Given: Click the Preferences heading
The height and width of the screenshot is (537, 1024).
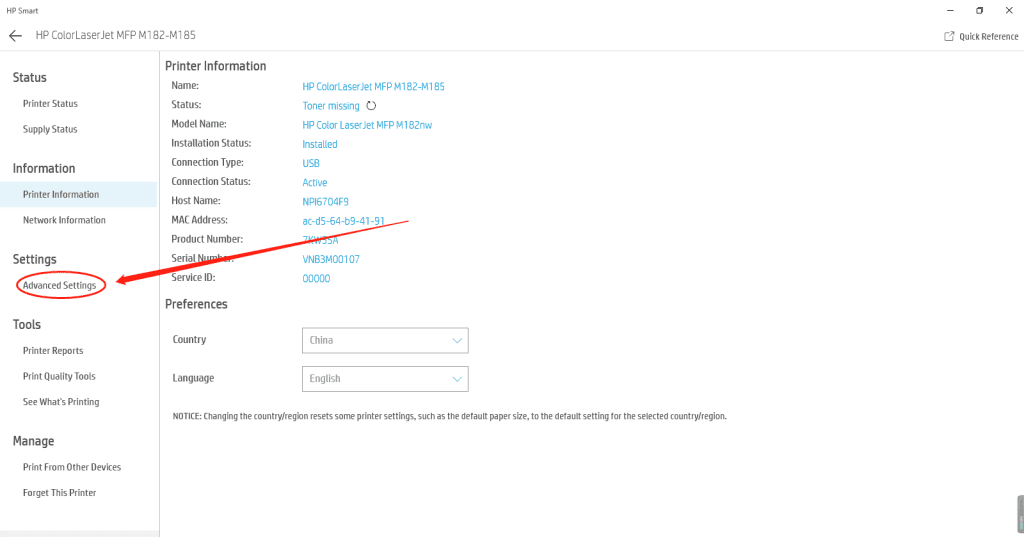Looking at the screenshot, I should [x=196, y=304].
